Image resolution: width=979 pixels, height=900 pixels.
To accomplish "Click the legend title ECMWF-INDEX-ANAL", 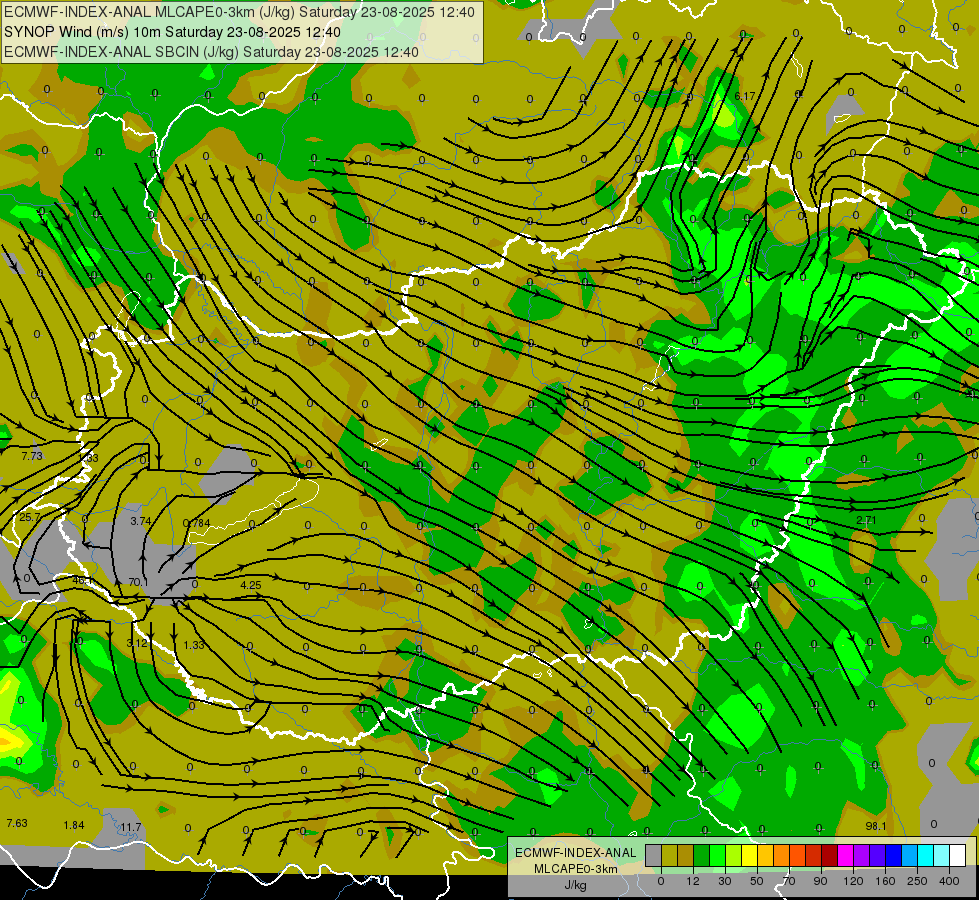I will pos(575,853).
